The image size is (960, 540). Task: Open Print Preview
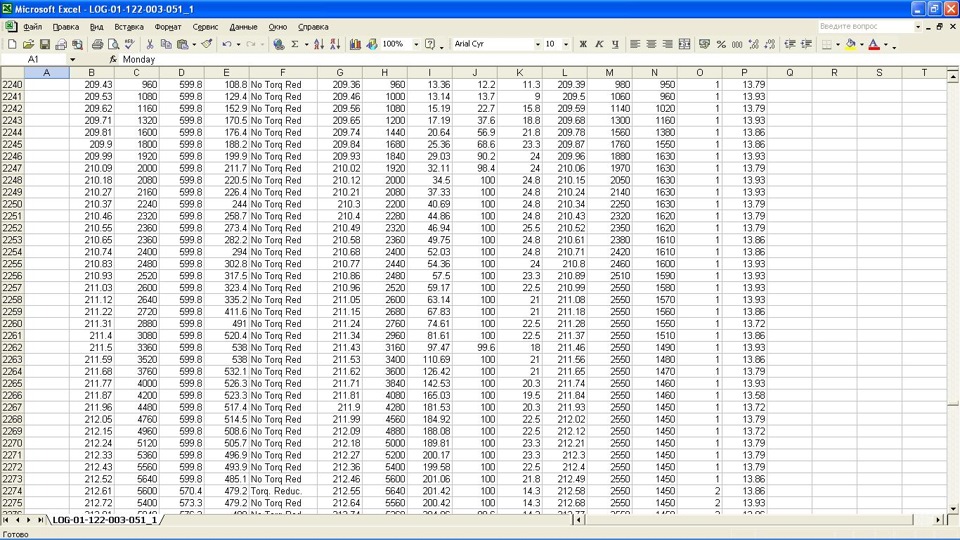pos(113,44)
